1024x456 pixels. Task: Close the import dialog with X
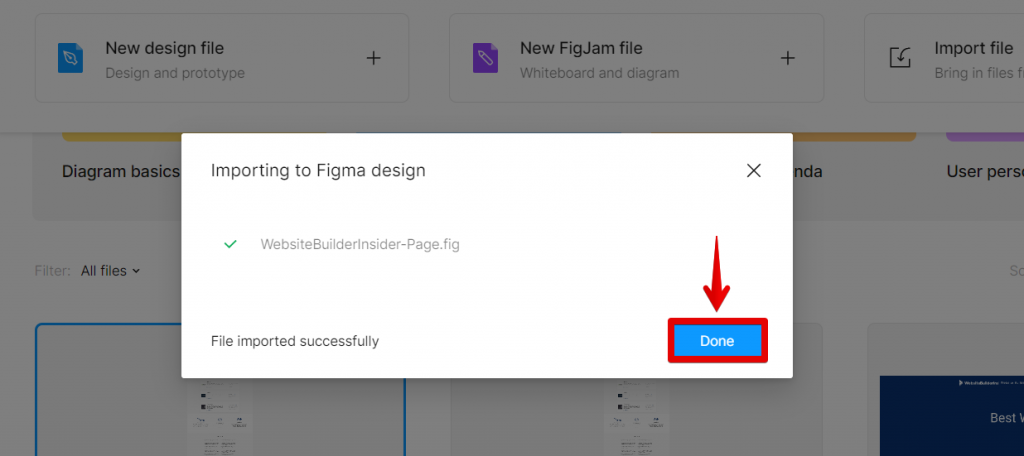pyautogui.click(x=754, y=171)
